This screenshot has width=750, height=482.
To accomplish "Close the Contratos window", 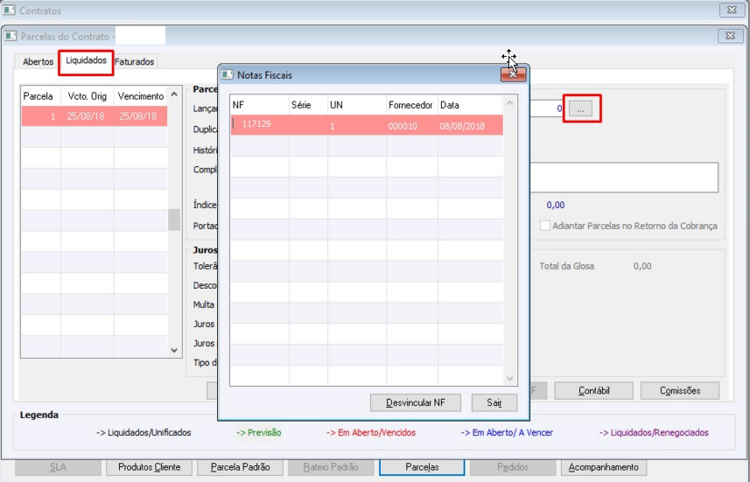I will [x=732, y=10].
